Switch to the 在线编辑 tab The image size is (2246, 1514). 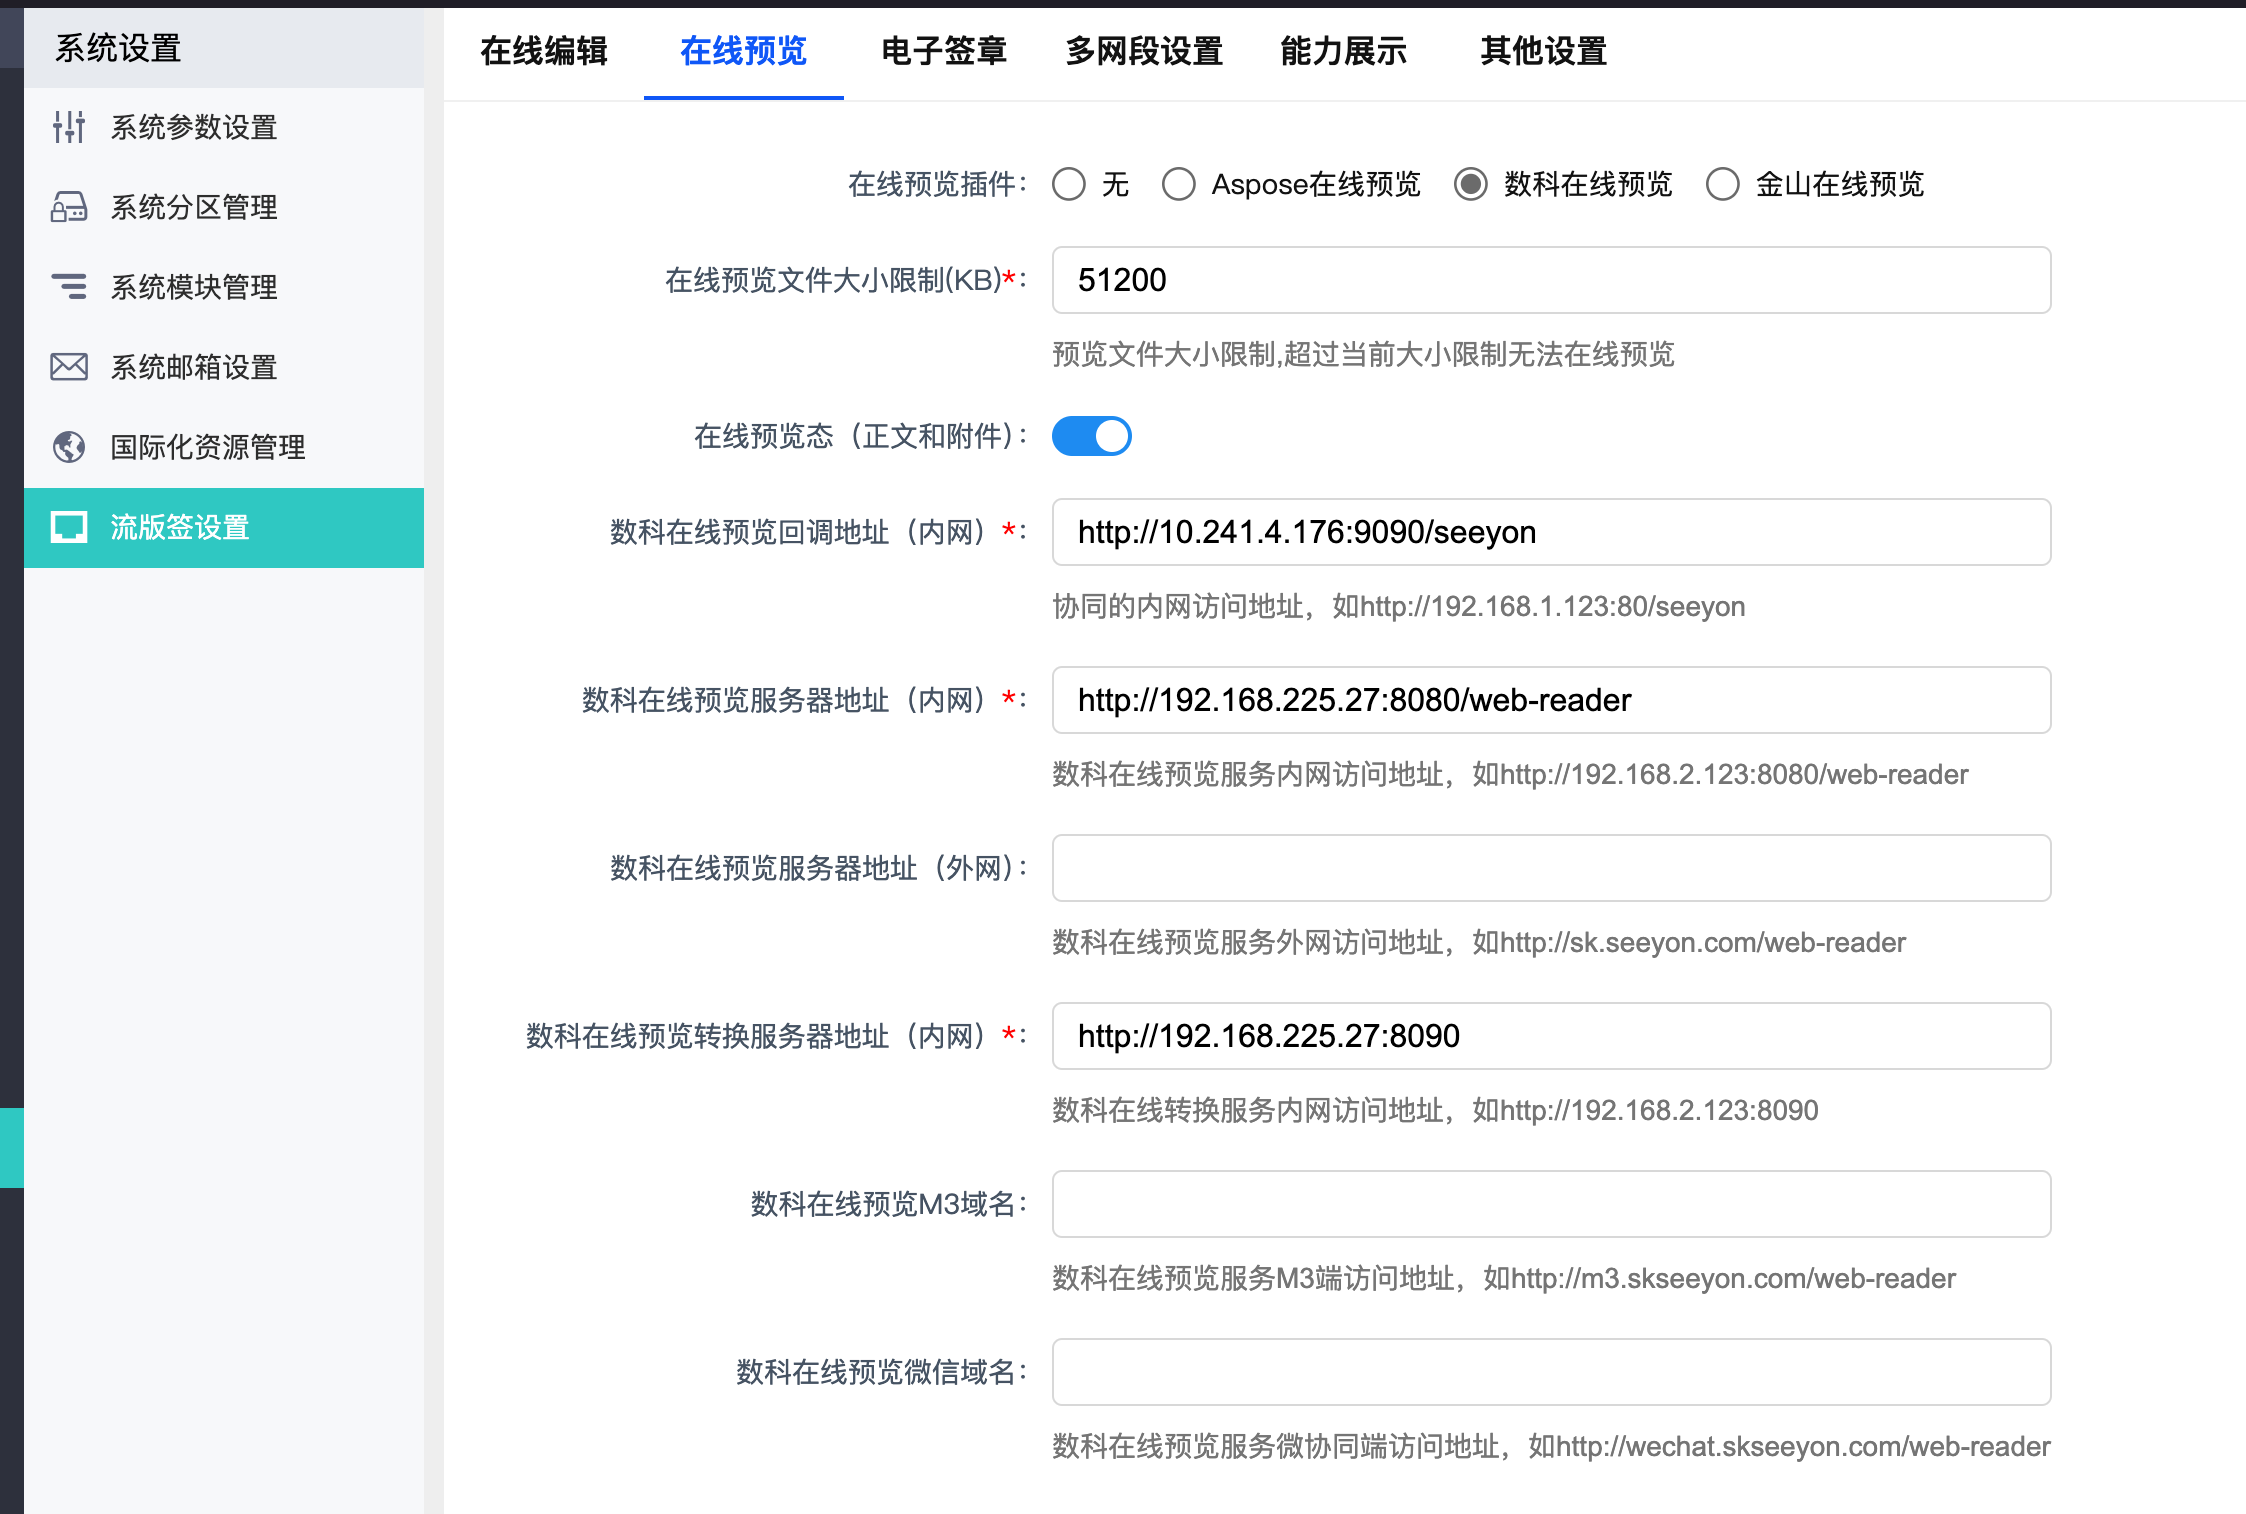[x=544, y=51]
